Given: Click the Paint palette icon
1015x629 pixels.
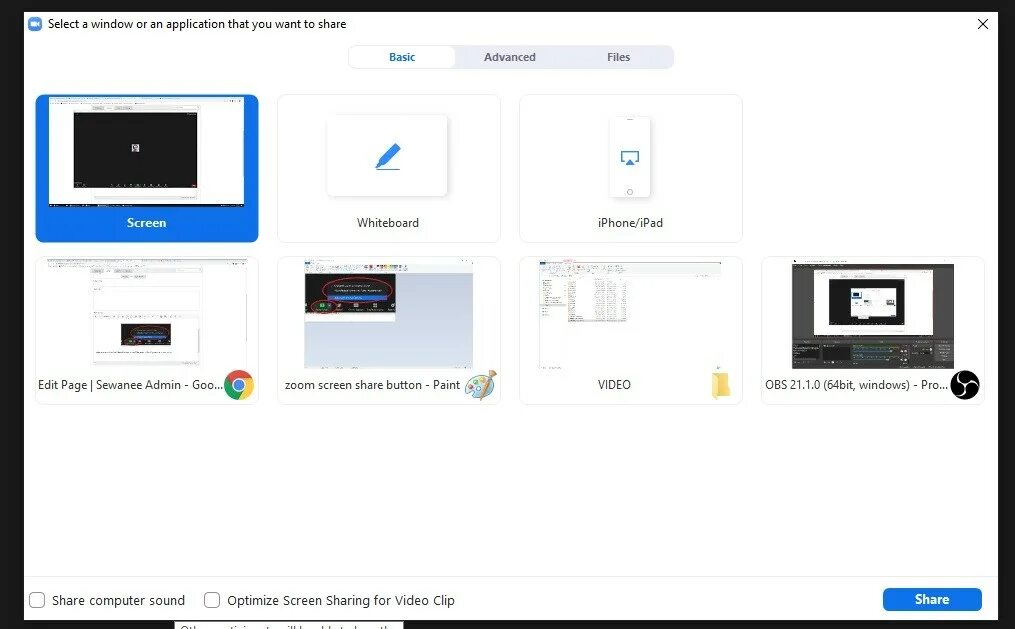Looking at the screenshot, I should (x=481, y=384).
